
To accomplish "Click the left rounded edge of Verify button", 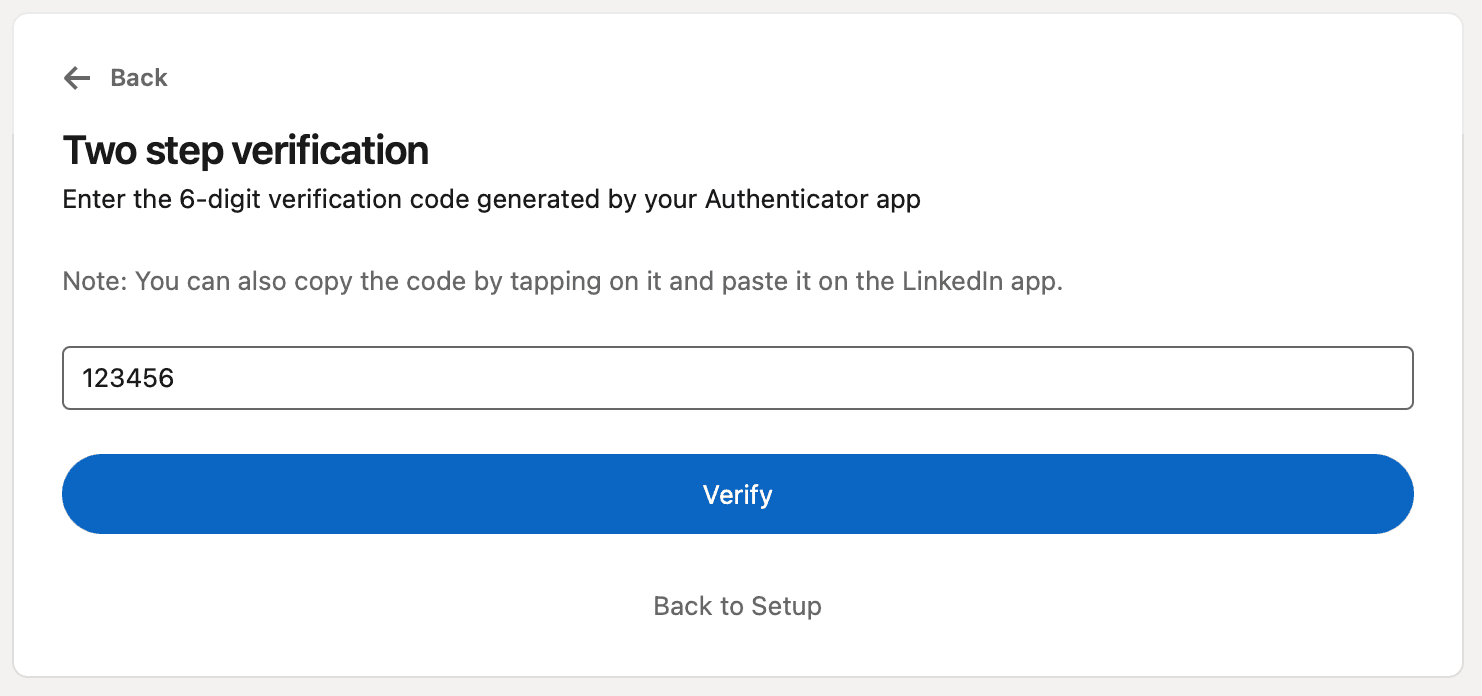I will (x=85, y=494).
